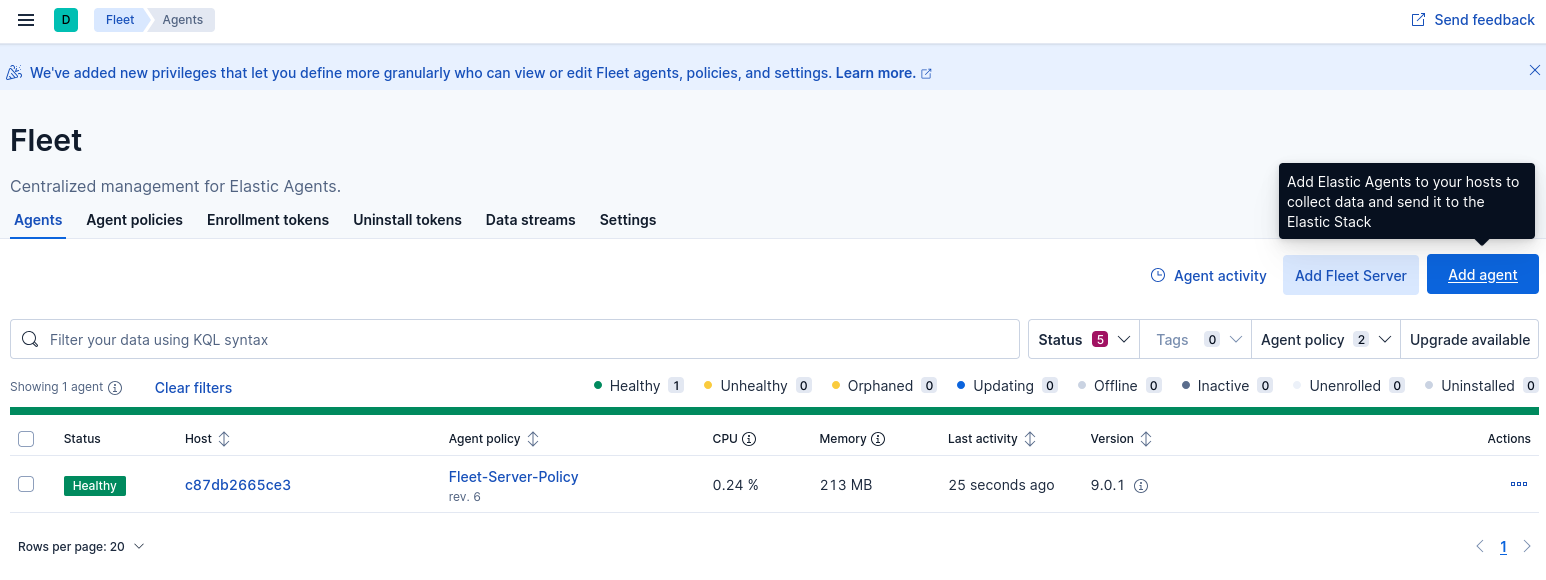This screenshot has height=580, width=1546.
Task: Click the Updating count in status summary
Action: pyautogui.click(x=1050, y=386)
